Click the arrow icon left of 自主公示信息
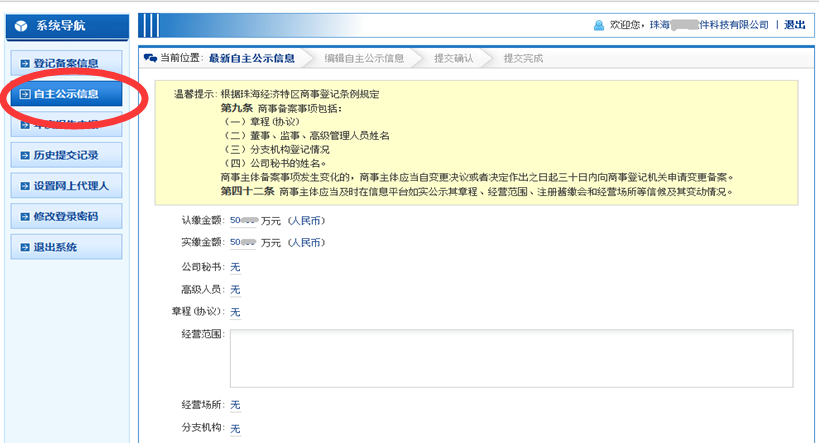 pyautogui.click(x=25, y=95)
